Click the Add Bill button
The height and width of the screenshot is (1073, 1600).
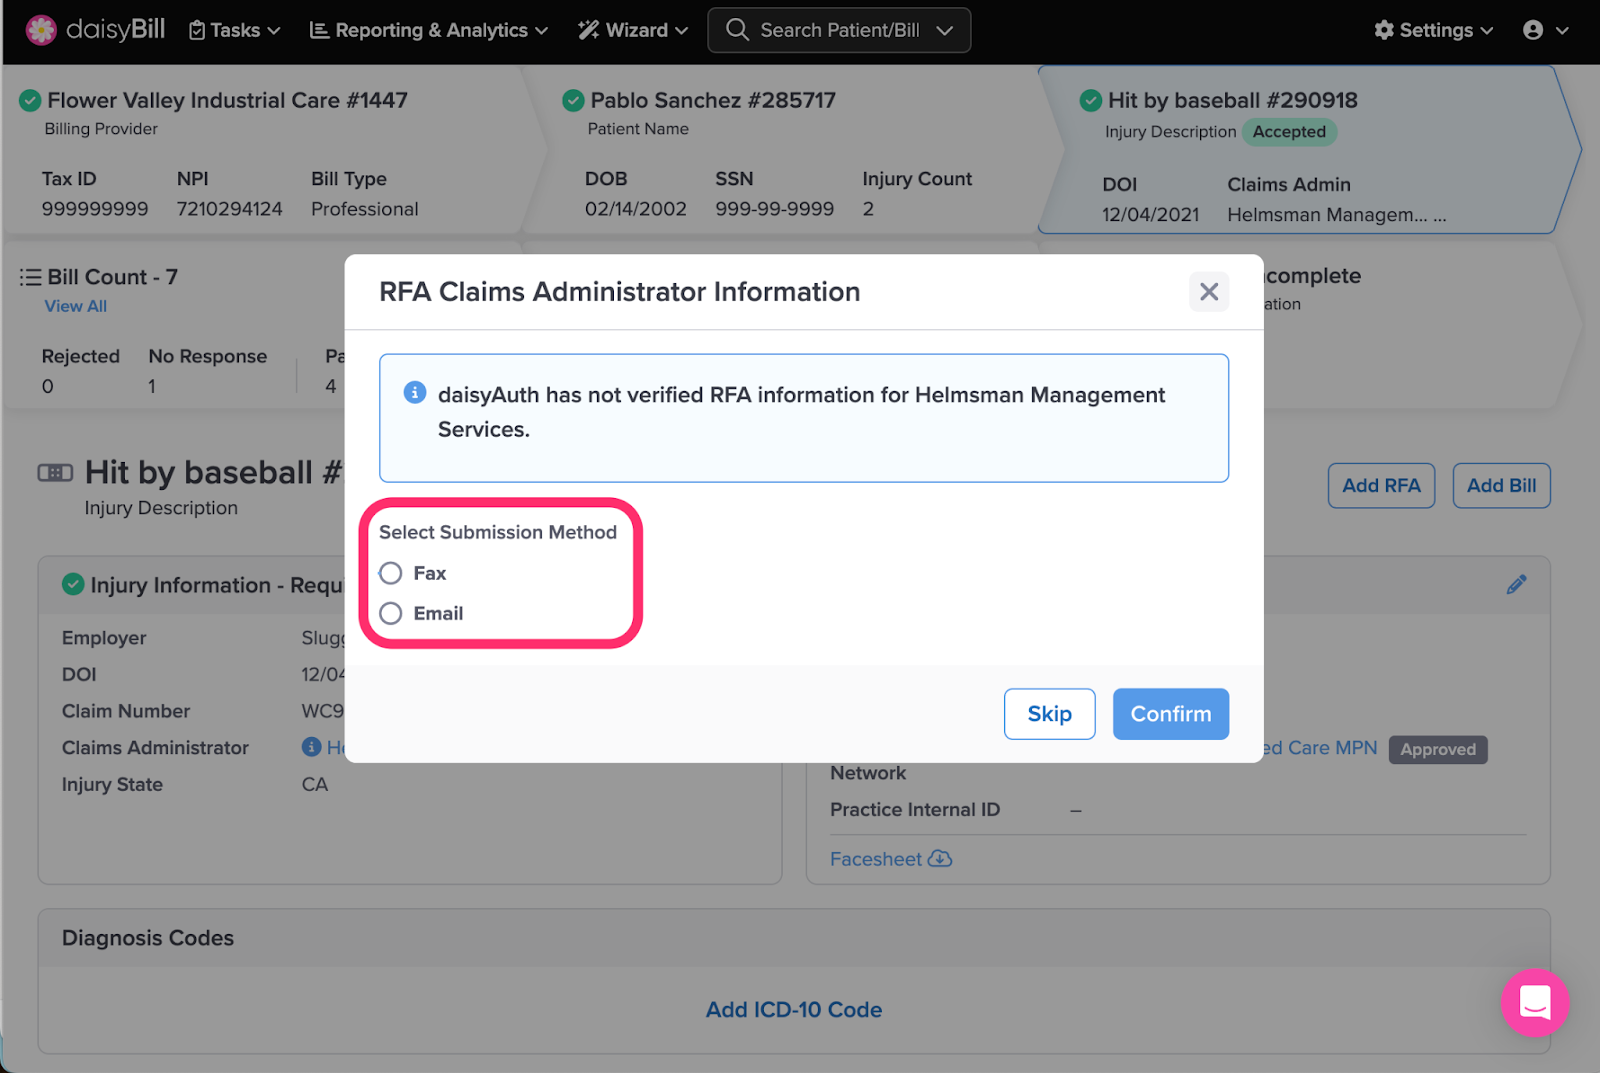tap(1501, 486)
